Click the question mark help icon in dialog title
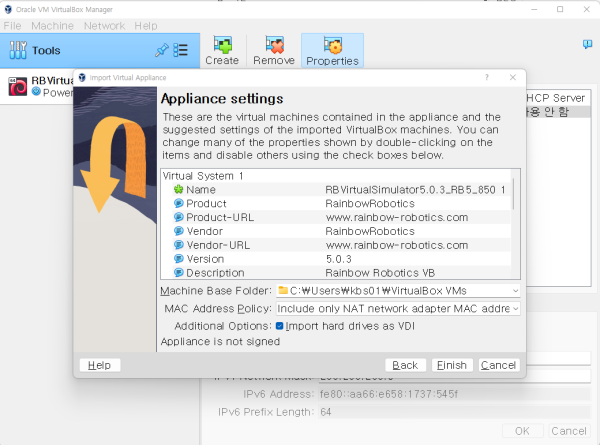600x445 pixels. click(x=487, y=77)
